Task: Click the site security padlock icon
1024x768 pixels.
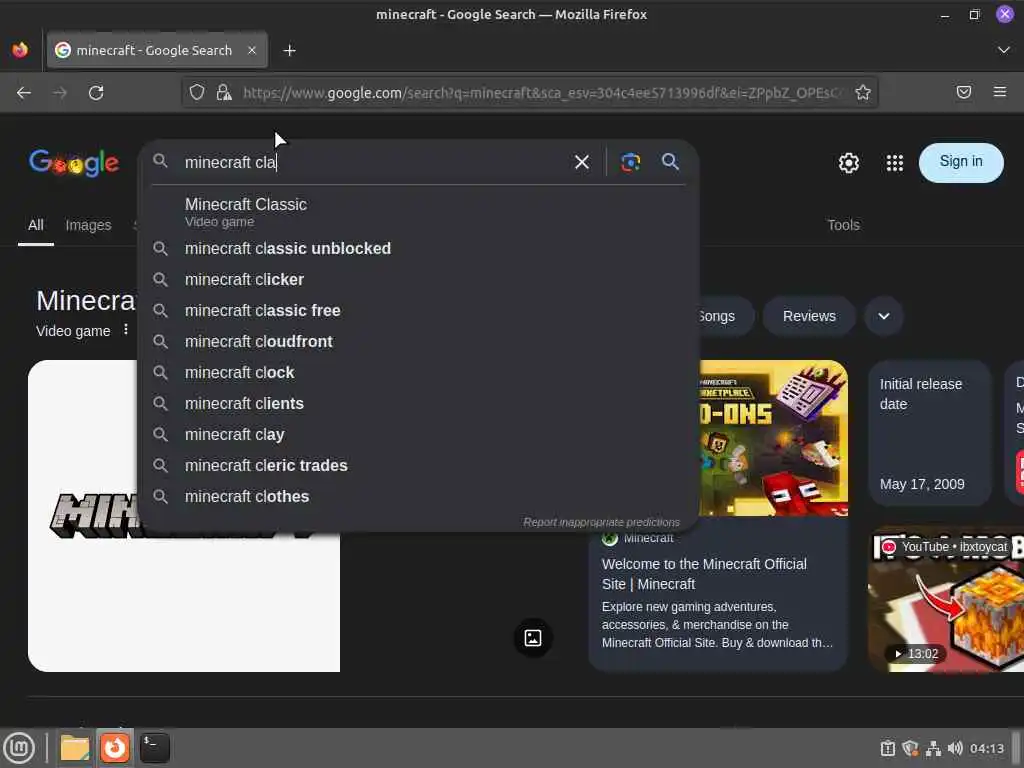Action: (x=224, y=92)
